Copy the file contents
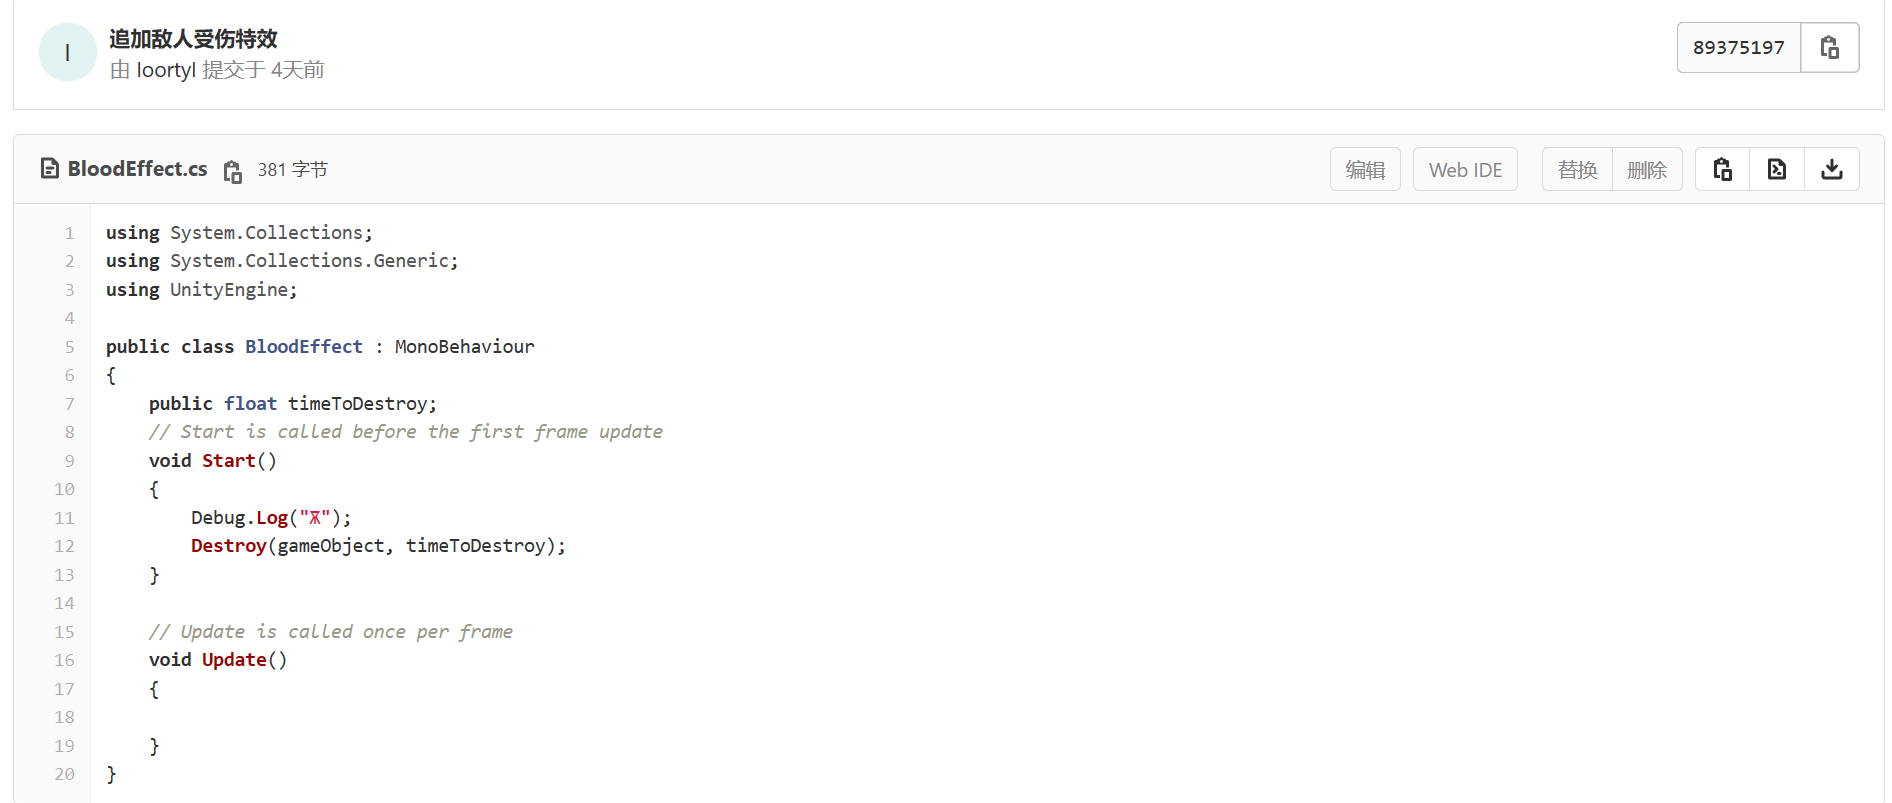 tap(1722, 169)
